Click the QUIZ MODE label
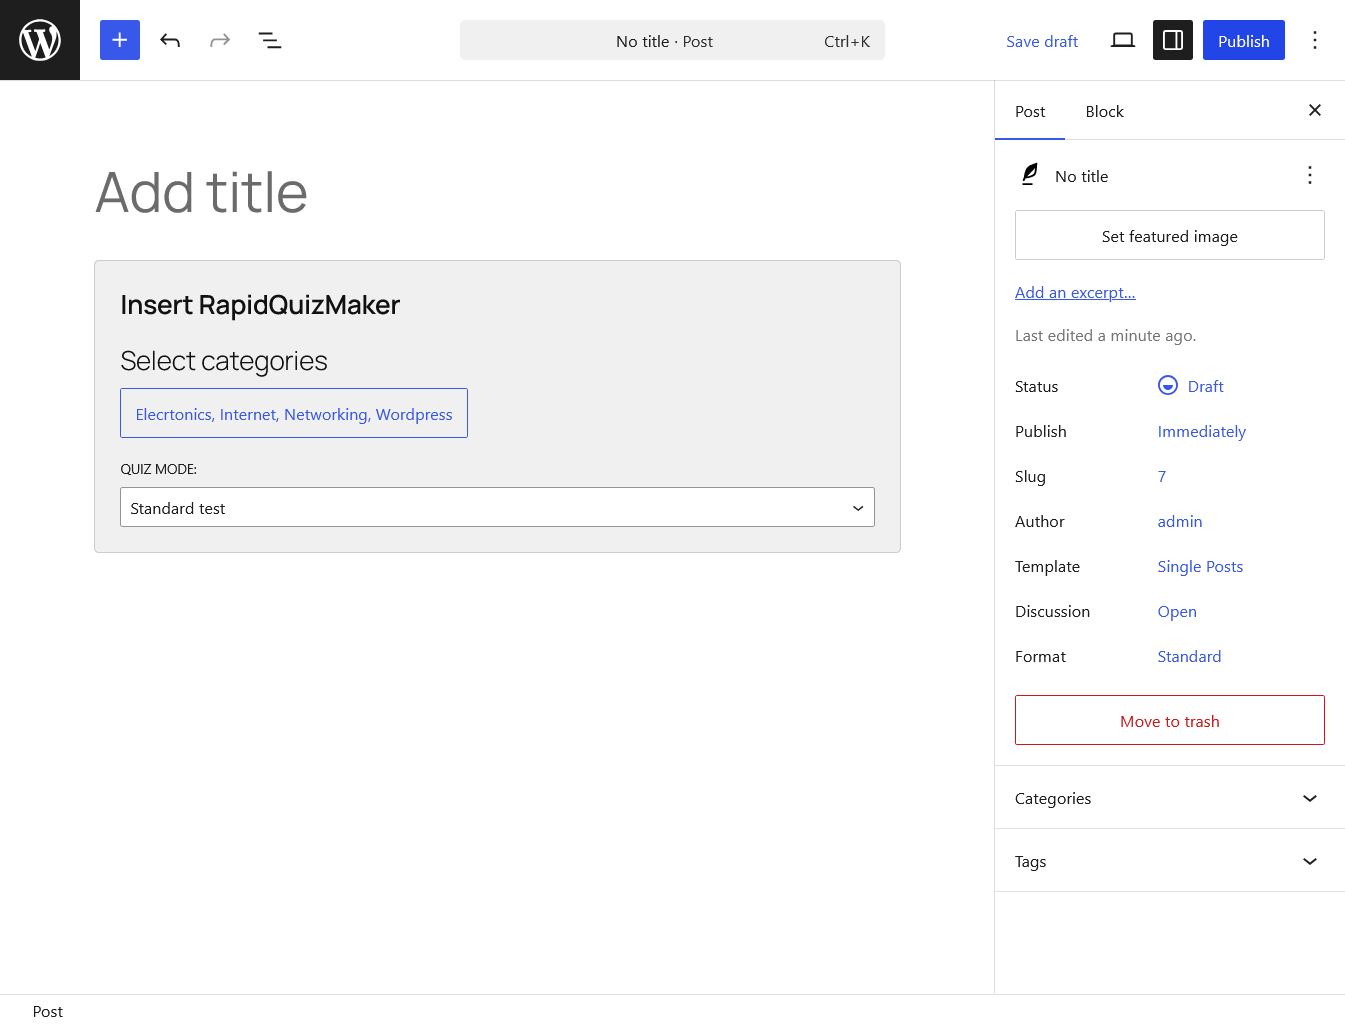This screenshot has width=1345, height=1025. click(158, 469)
